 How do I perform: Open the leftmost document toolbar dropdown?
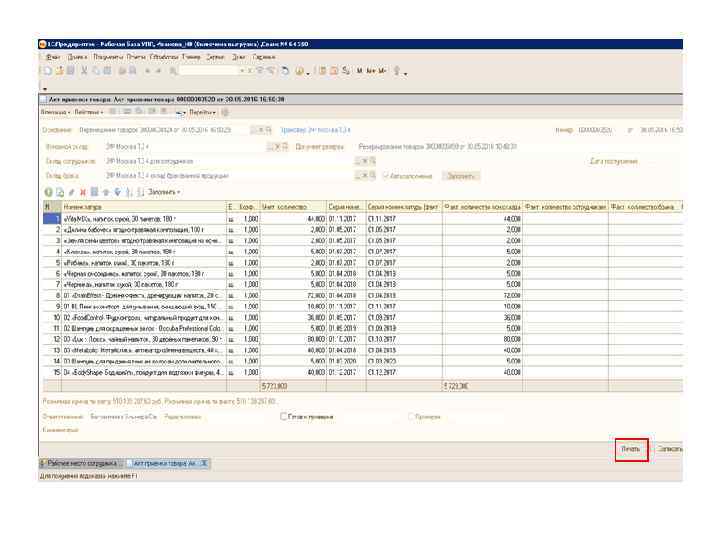(55, 112)
